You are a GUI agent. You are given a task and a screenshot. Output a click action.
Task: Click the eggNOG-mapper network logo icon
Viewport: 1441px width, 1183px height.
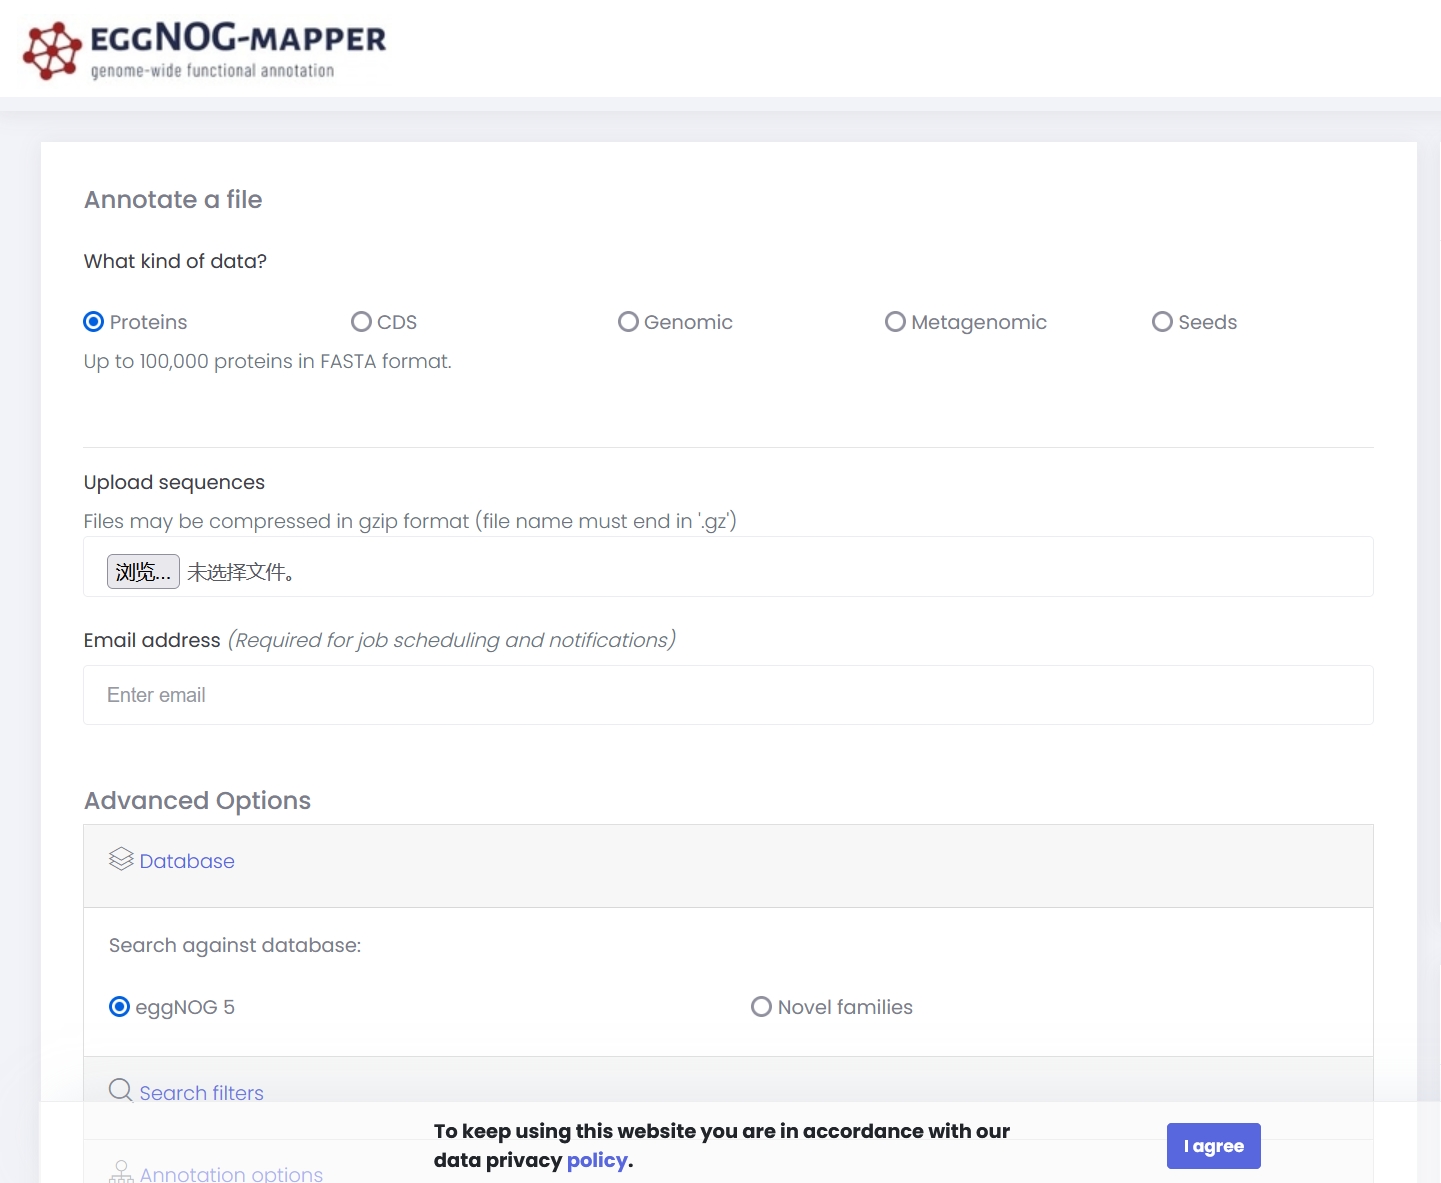[x=52, y=50]
